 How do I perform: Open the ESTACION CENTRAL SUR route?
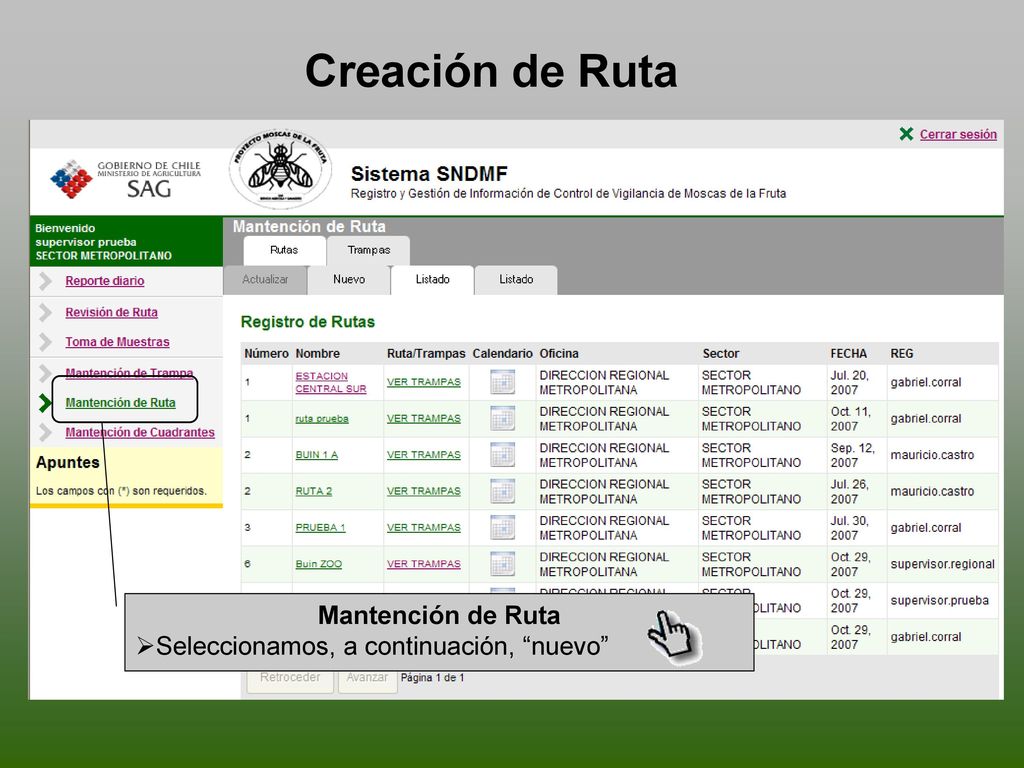click(330, 382)
